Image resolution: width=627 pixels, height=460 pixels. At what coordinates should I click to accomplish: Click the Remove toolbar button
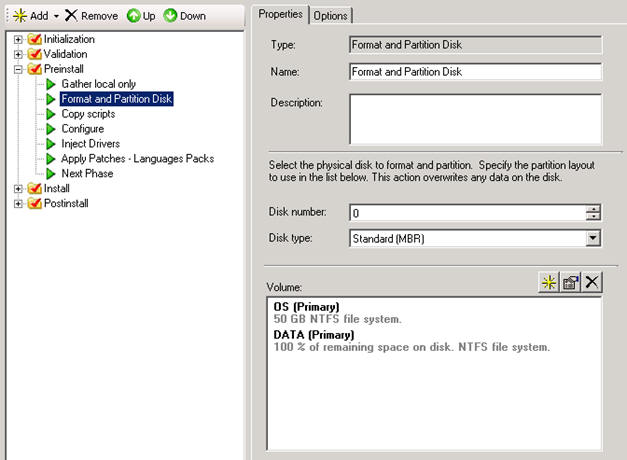pos(91,16)
